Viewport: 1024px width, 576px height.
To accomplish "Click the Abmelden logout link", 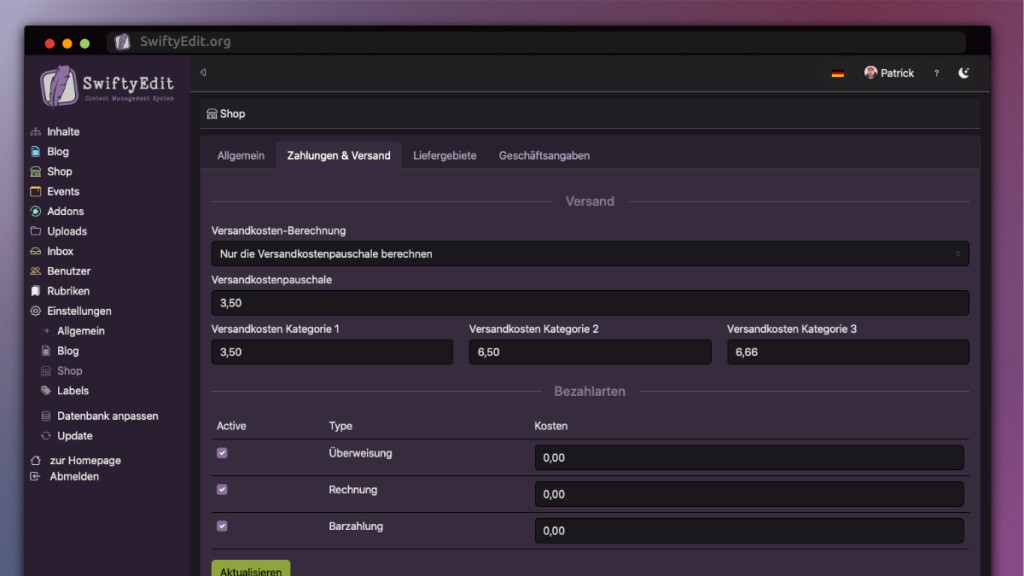I will pos(74,477).
